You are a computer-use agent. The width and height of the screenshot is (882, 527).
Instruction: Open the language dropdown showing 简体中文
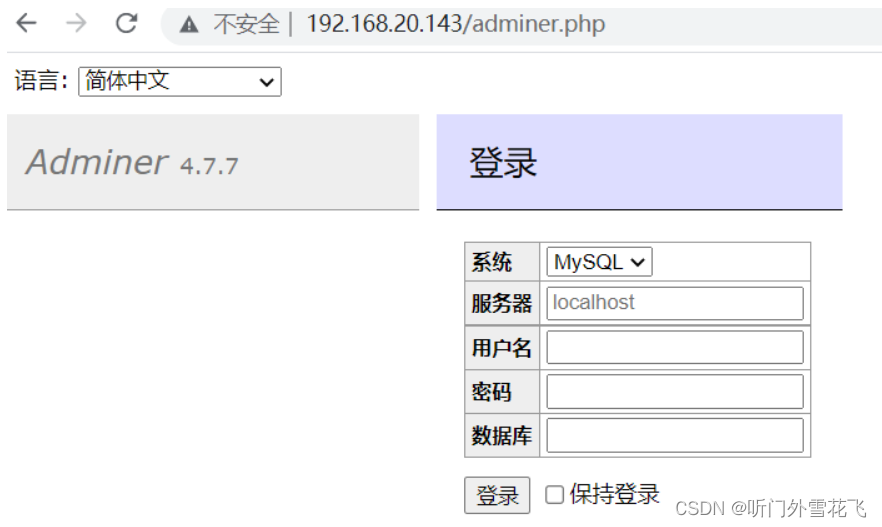pos(180,82)
